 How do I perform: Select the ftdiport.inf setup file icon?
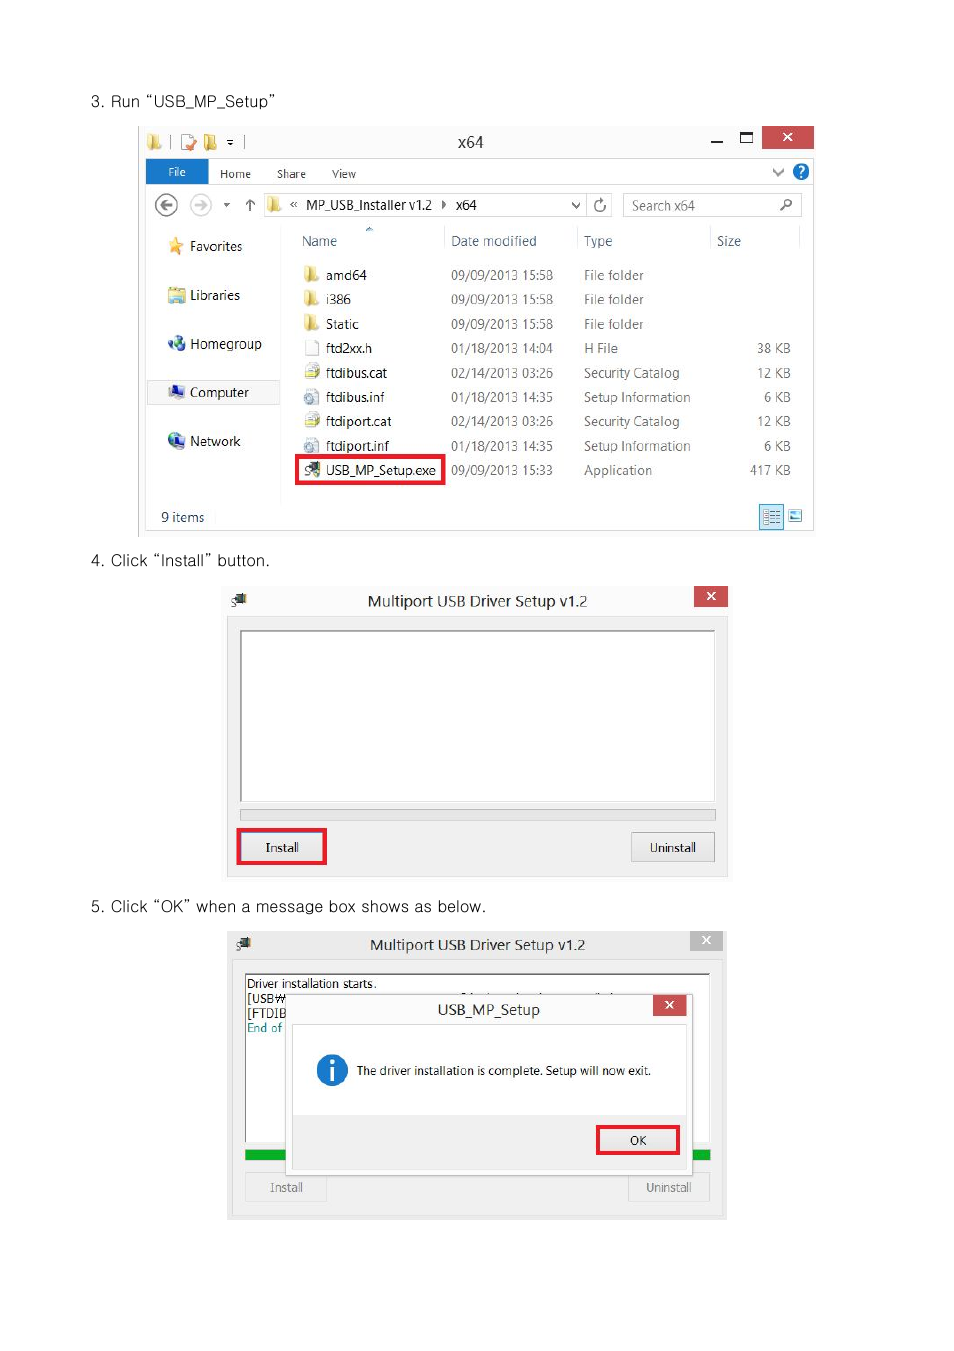[x=312, y=446]
